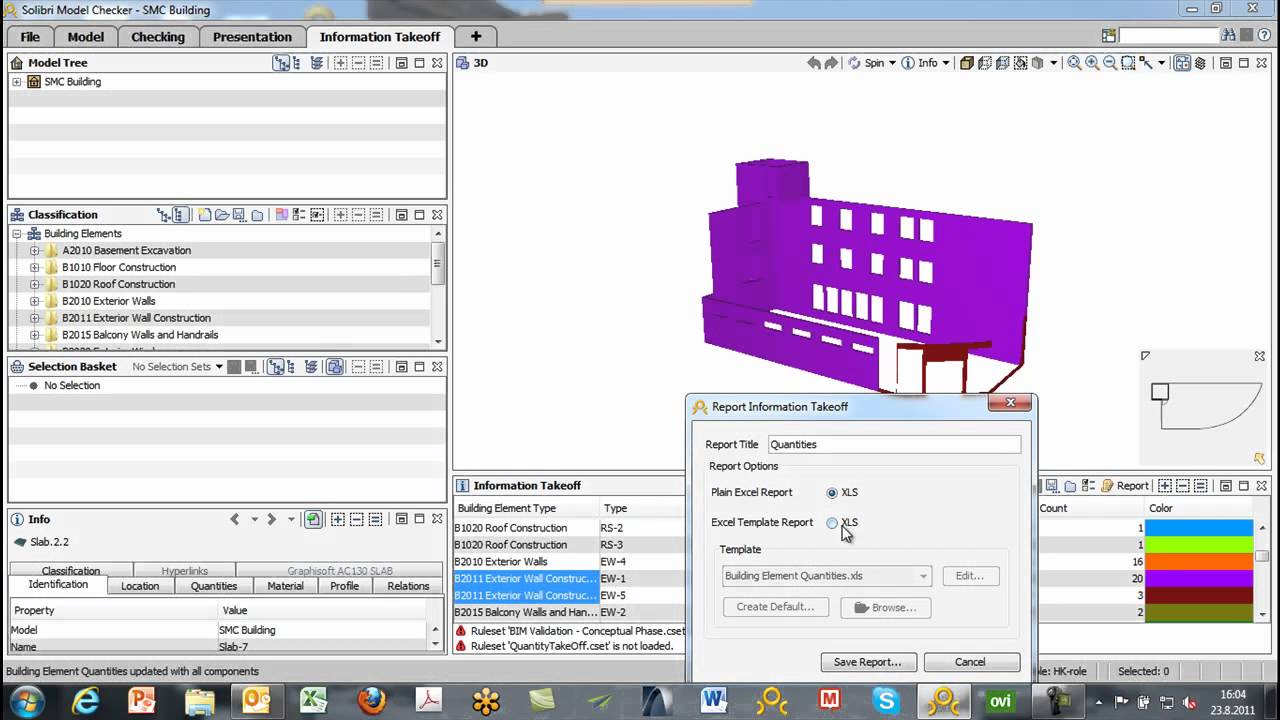
Task: Click Excel icon in Windows taskbar
Action: [314, 700]
